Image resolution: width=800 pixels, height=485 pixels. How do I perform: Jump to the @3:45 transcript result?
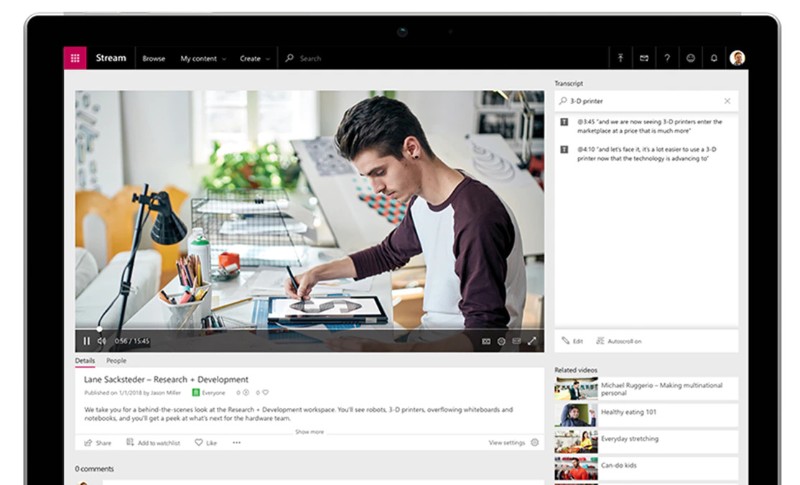pyautogui.click(x=649, y=126)
